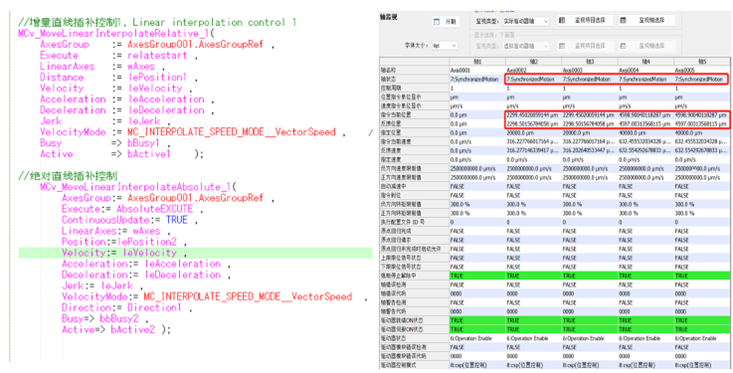Click MCv_MoveLinearInterpolateAbsolute_1 function name

click(x=136, y=187)
